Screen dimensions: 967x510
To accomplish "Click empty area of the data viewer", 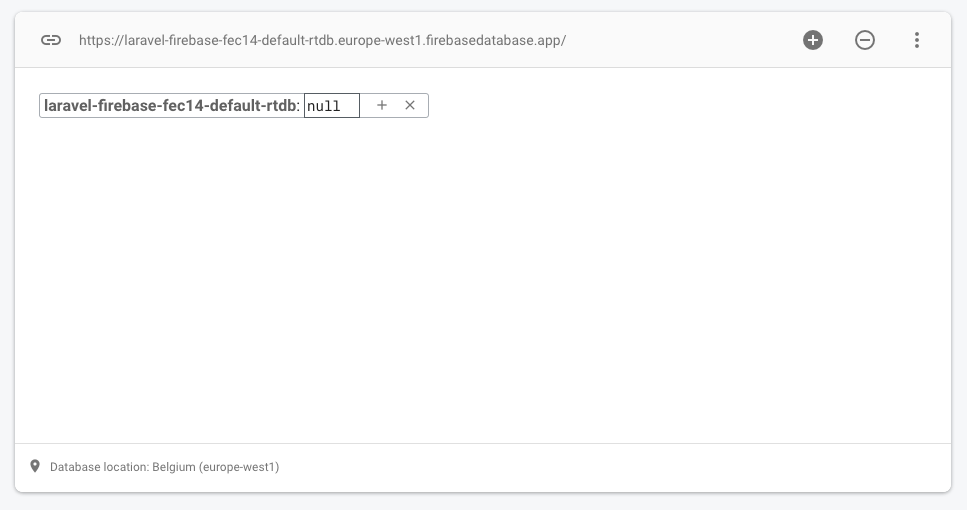I will [x=480, y=280].
